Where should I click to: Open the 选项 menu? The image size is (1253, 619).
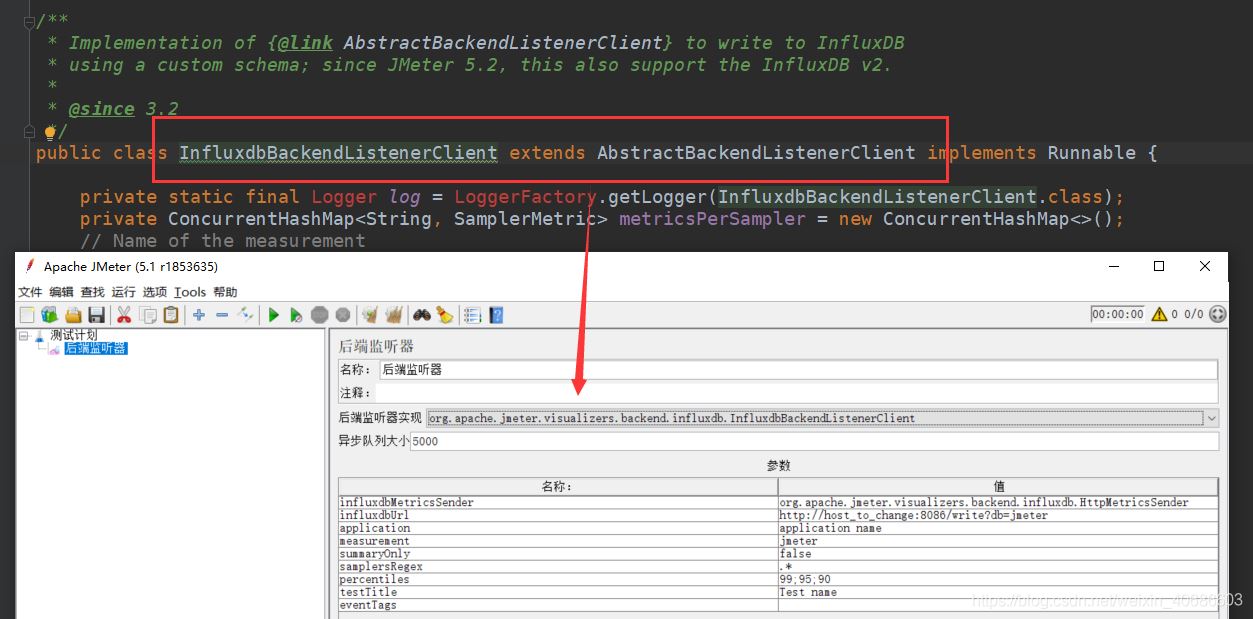154,292
